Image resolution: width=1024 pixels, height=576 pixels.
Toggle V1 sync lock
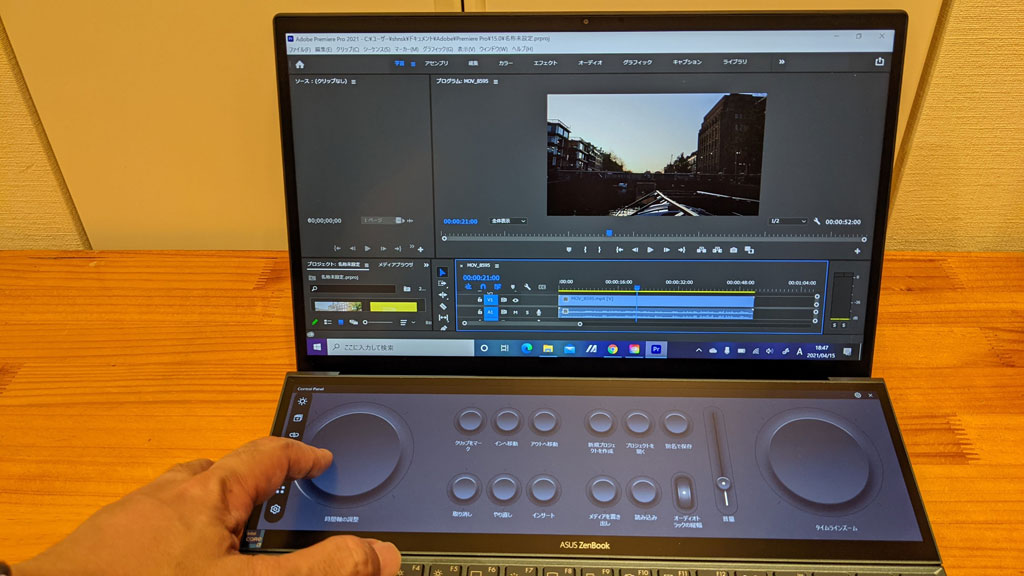504,300
